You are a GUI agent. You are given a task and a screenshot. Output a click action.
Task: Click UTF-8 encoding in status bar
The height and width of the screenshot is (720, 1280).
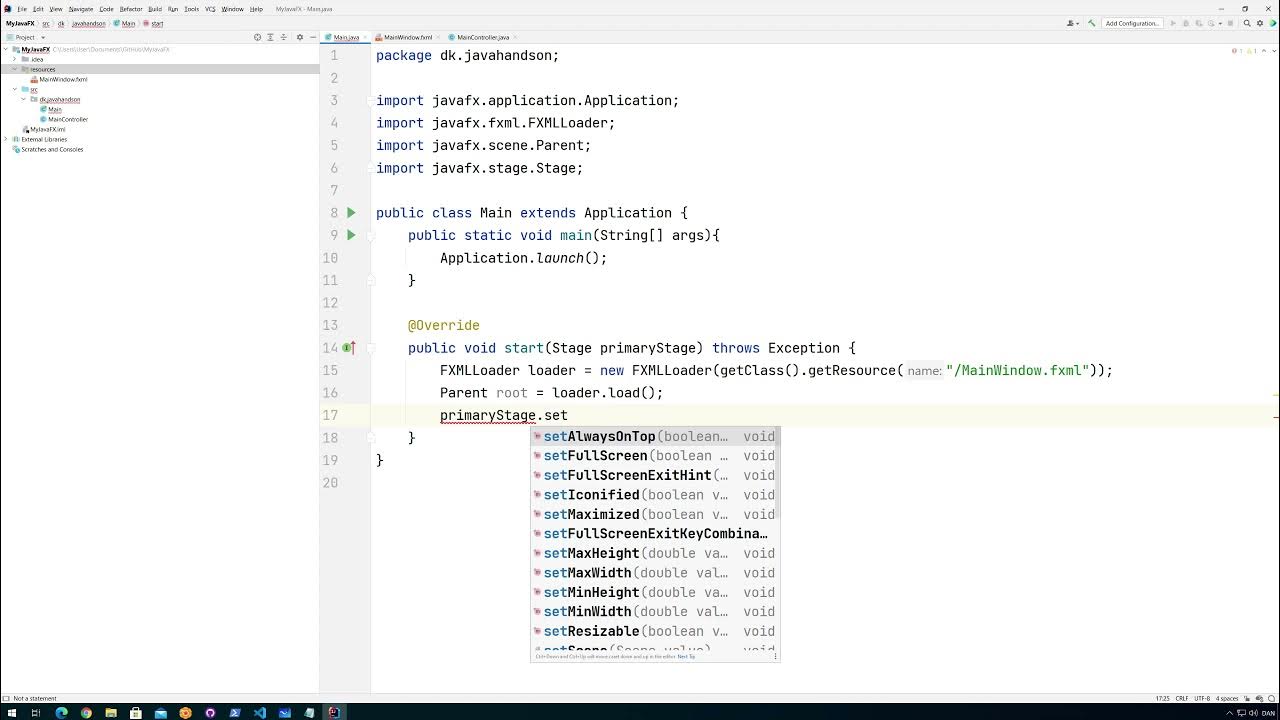[x=1202, y=698]
